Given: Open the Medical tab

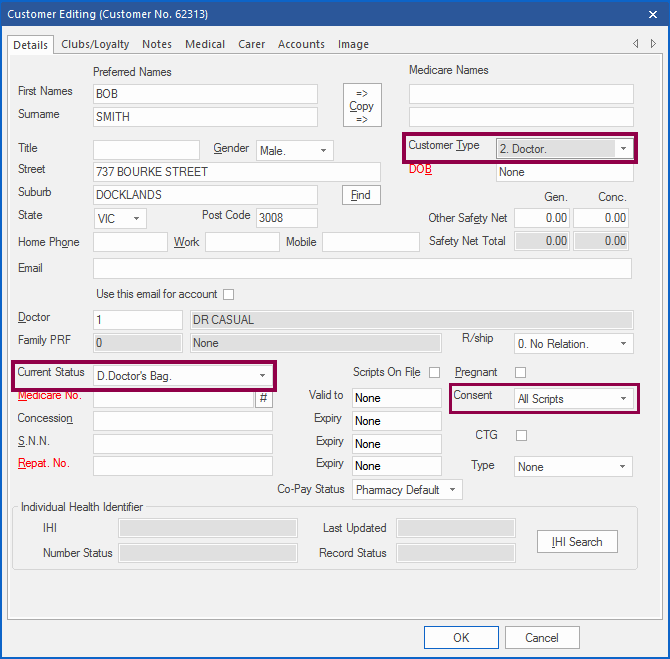Looking at the screenshot, I should coord(205,44).
